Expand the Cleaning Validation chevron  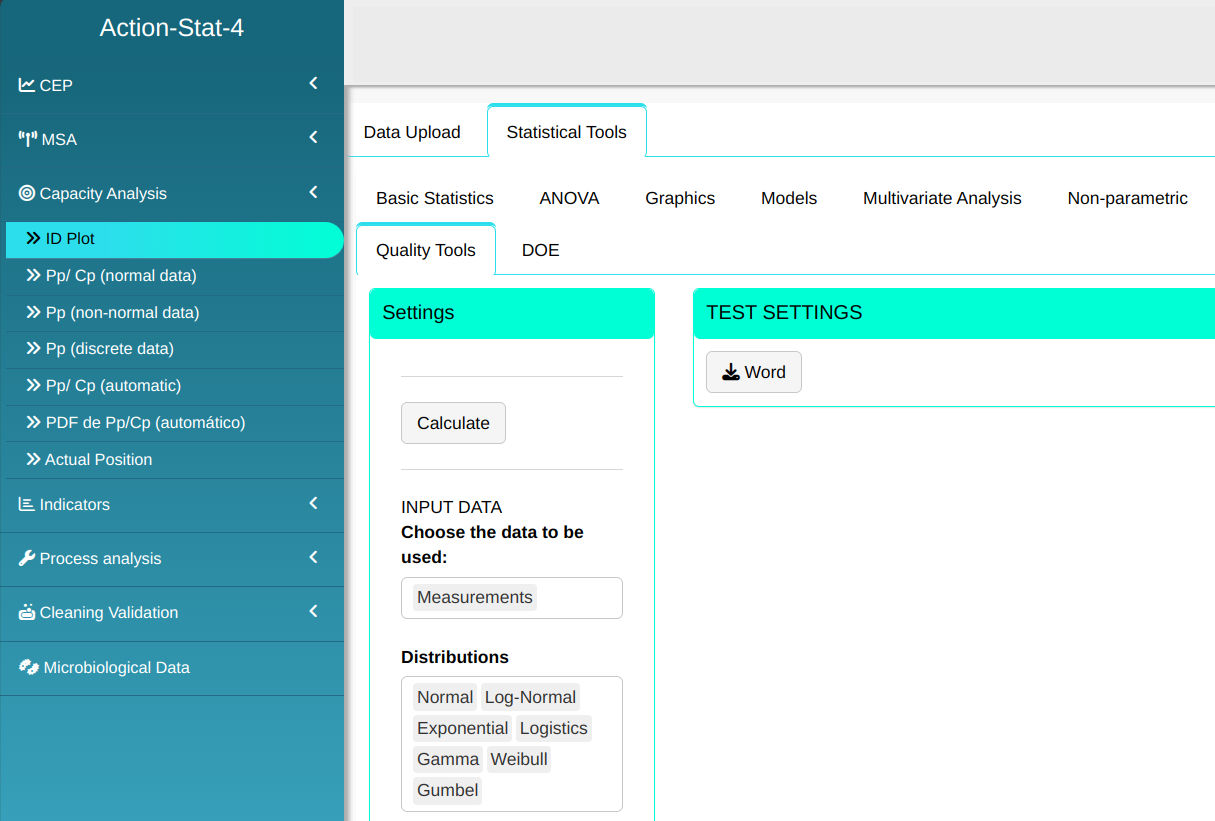pos(313,611)
